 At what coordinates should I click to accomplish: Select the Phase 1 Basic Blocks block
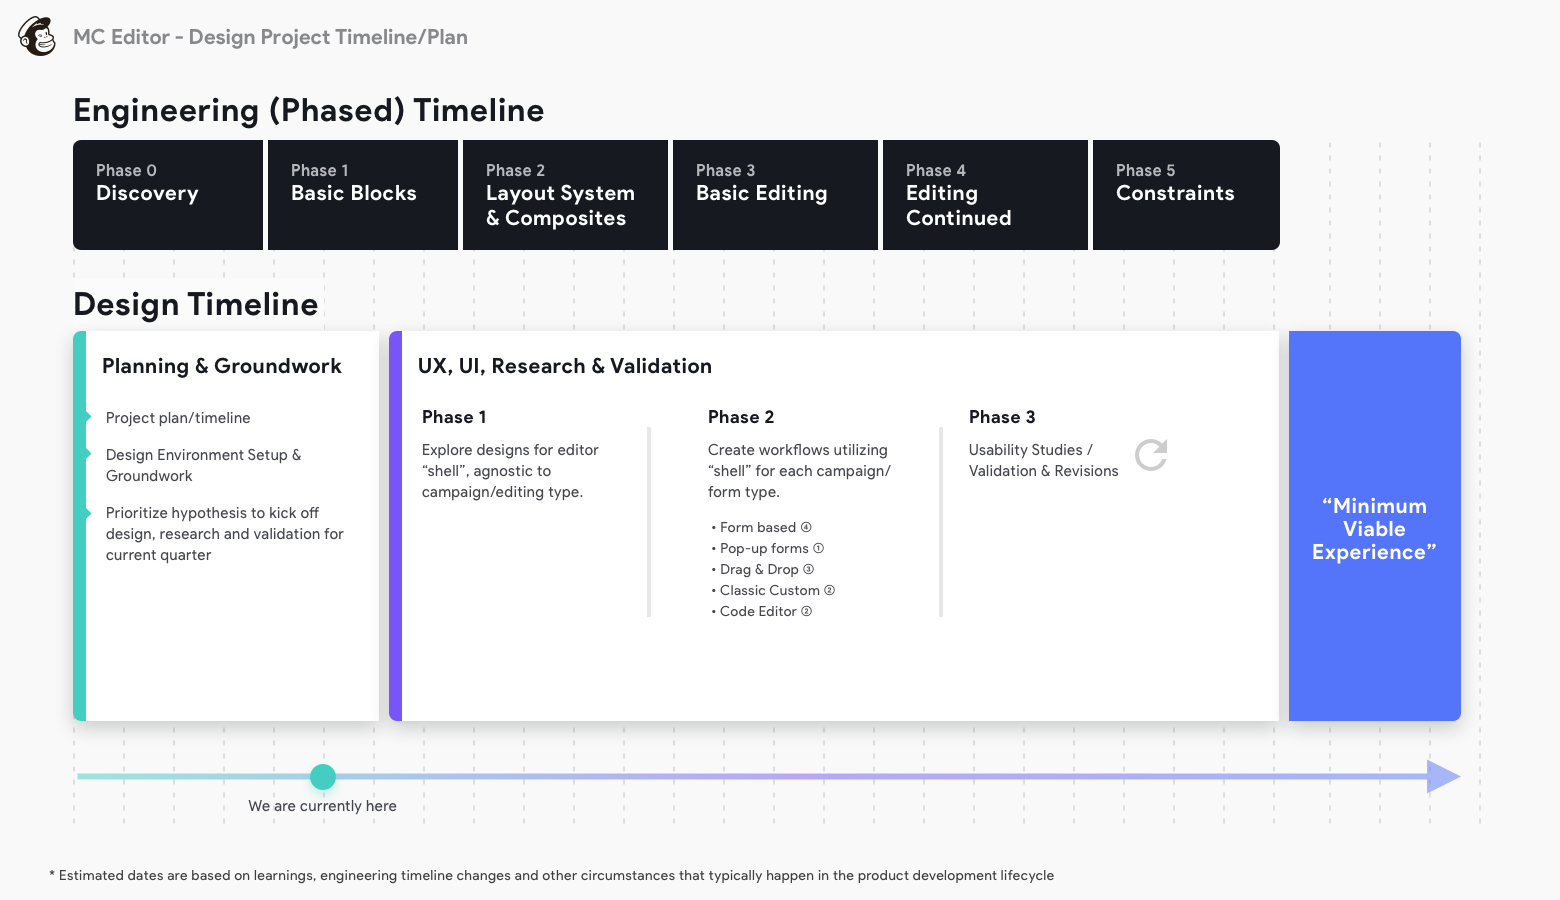point(362,195)
